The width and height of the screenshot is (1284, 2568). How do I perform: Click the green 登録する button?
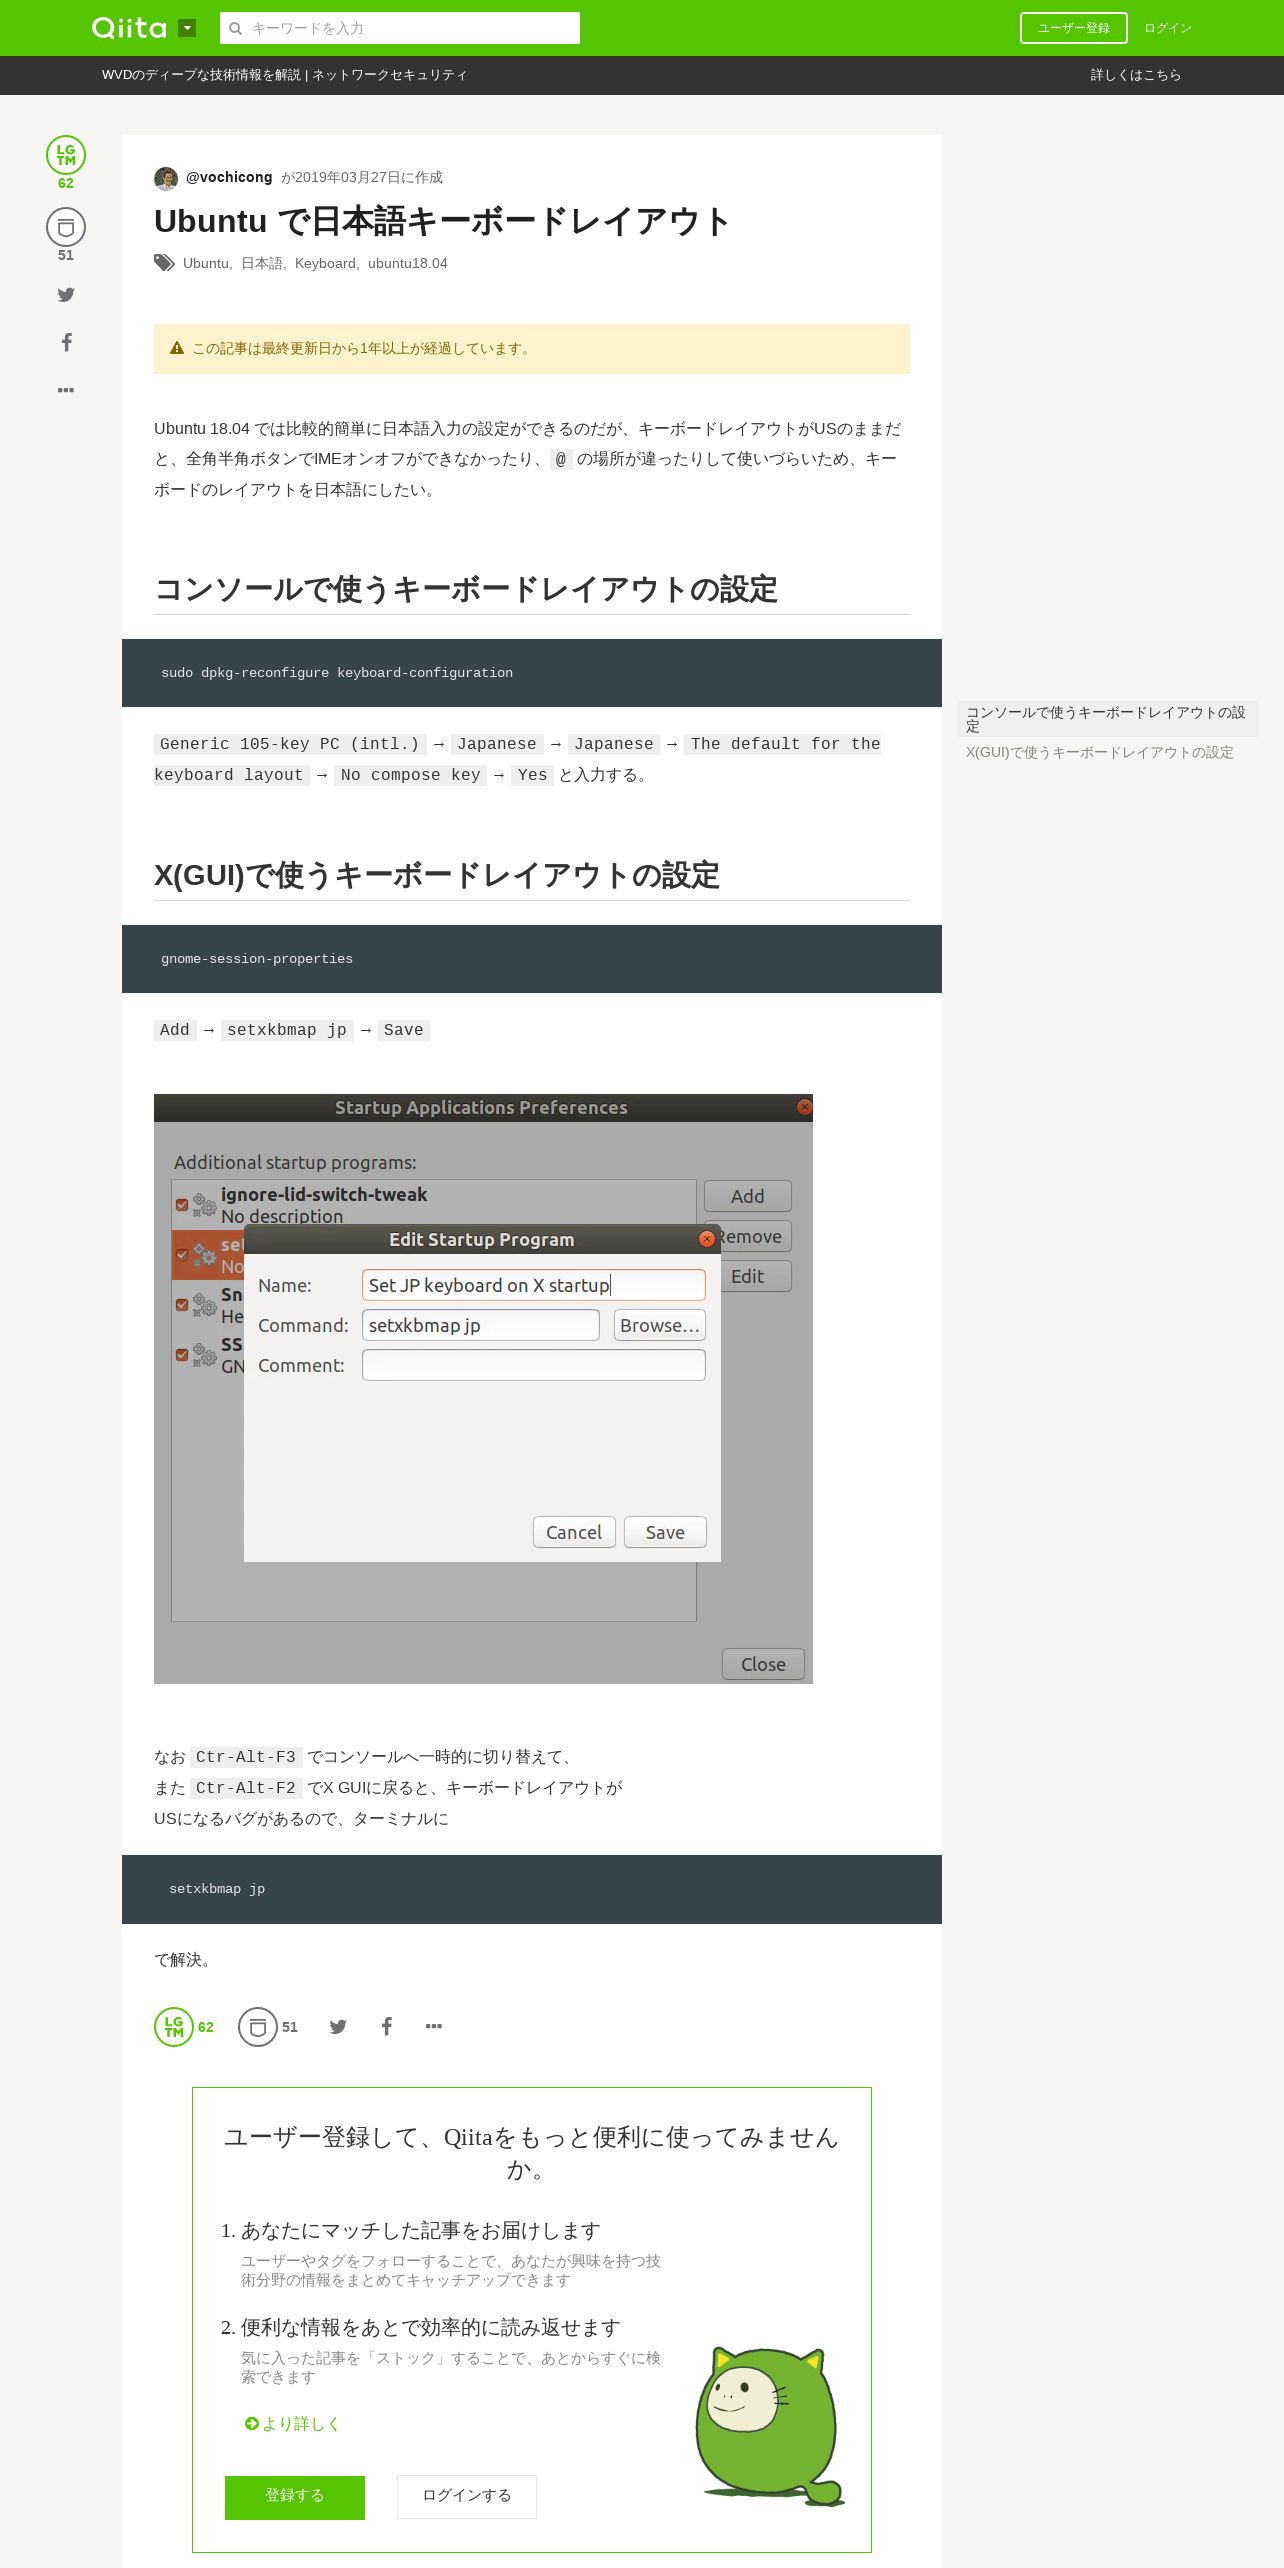tap(295, 2497)
